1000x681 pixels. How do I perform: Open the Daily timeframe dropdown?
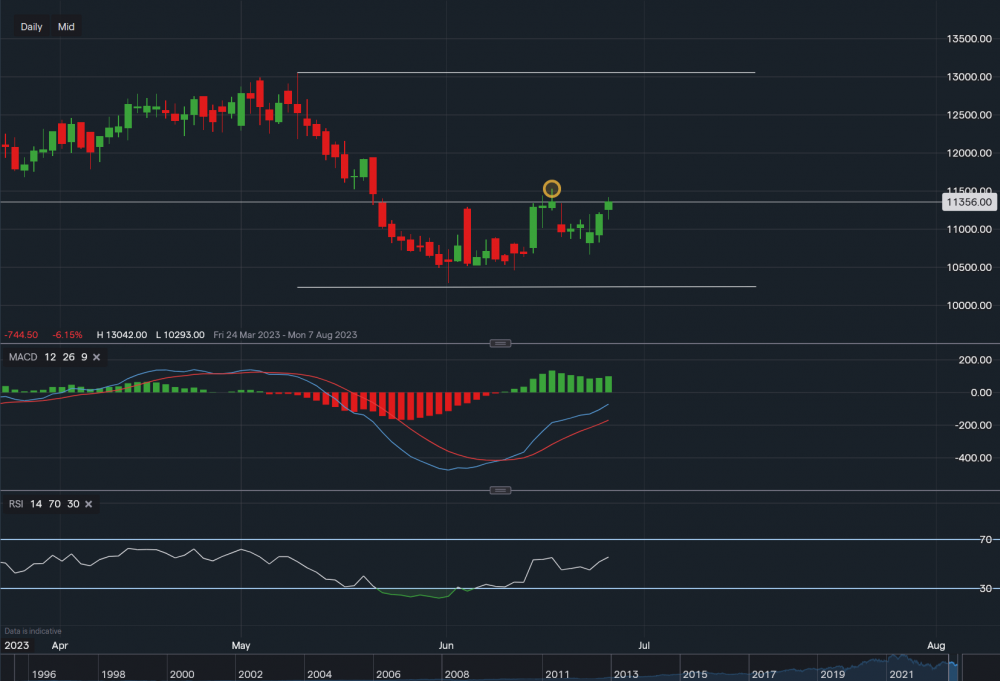[x=31, y=27]
